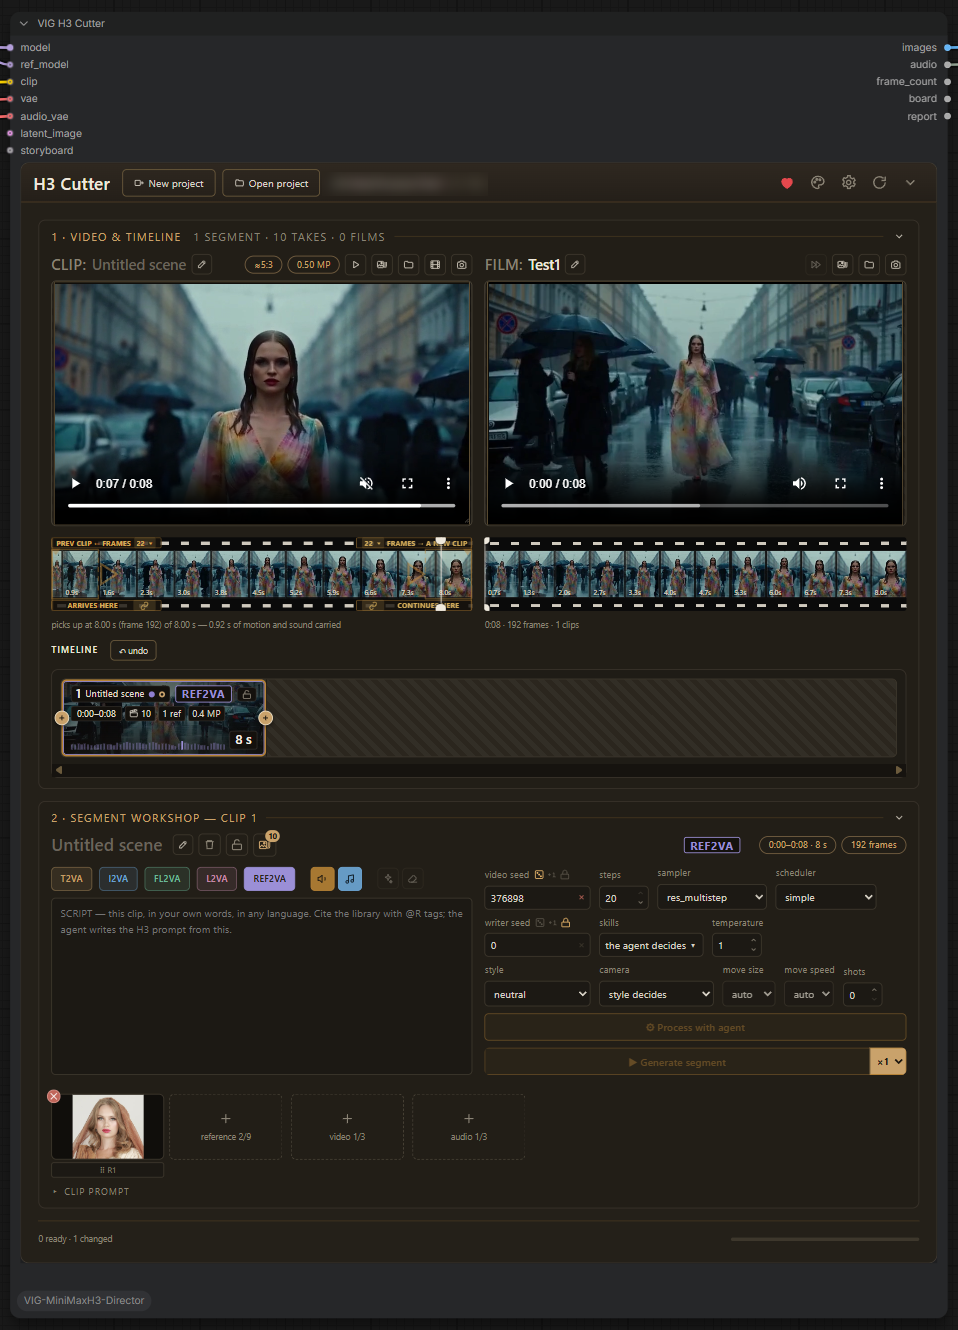Open the skills dropdown 'the agent decides'
958x1330 pixels.
651,946
